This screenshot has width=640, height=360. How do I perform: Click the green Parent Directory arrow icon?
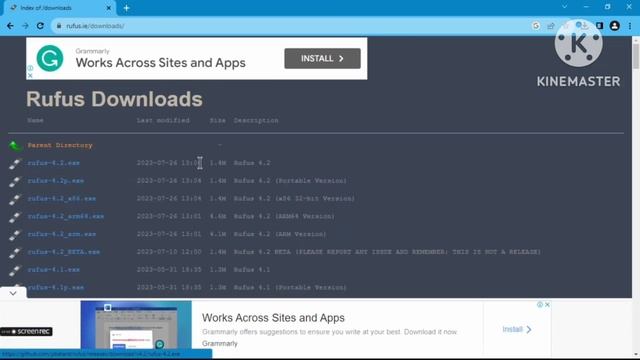point(15,145)
